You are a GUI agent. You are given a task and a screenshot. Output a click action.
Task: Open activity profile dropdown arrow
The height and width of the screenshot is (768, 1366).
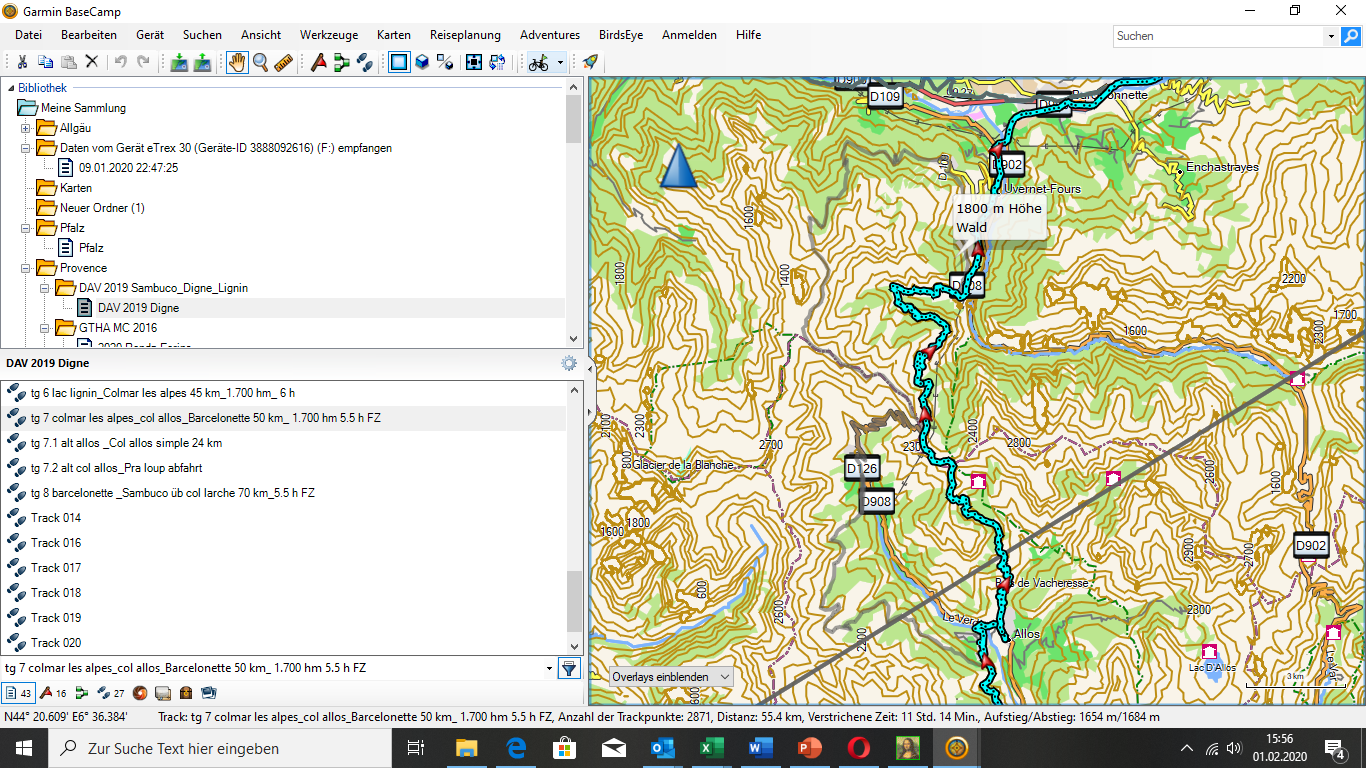pyautogui.click(x=560, y=62)
